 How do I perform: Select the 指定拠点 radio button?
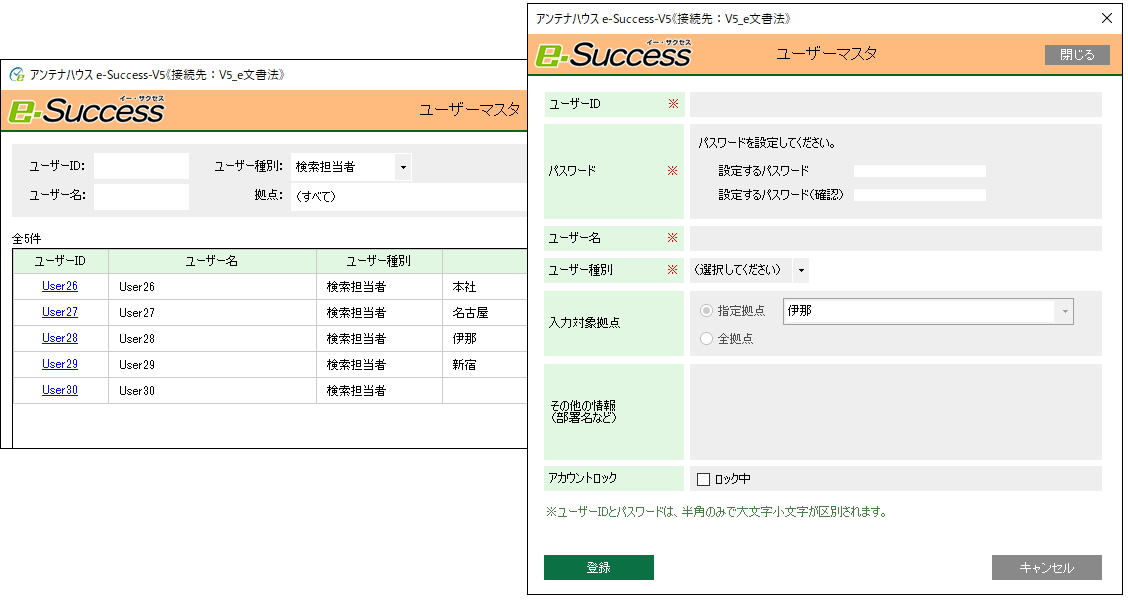(x=707, y=310)
